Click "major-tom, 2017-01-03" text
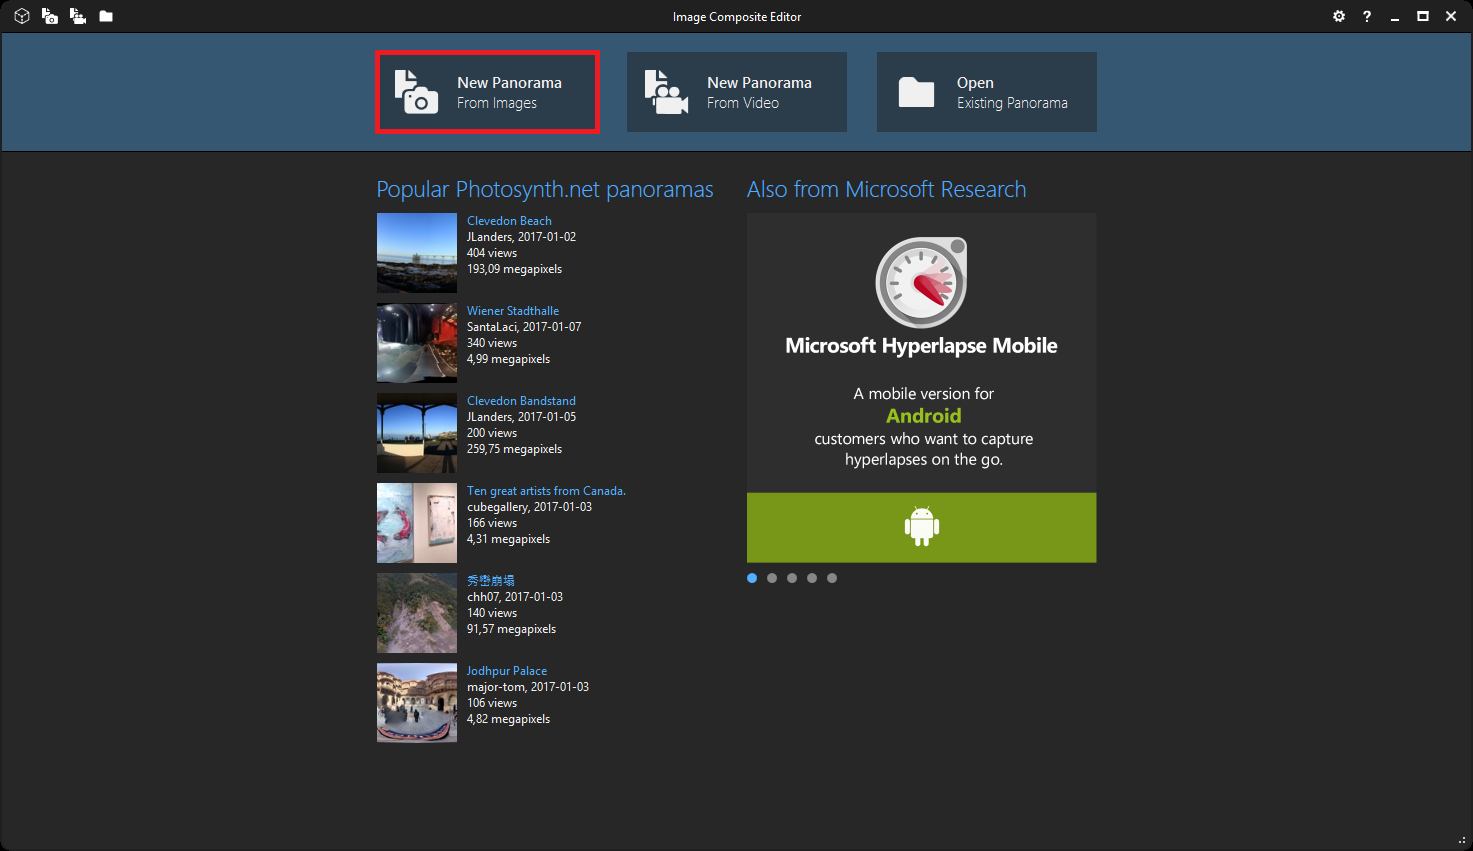 click(x=528, y=687)
